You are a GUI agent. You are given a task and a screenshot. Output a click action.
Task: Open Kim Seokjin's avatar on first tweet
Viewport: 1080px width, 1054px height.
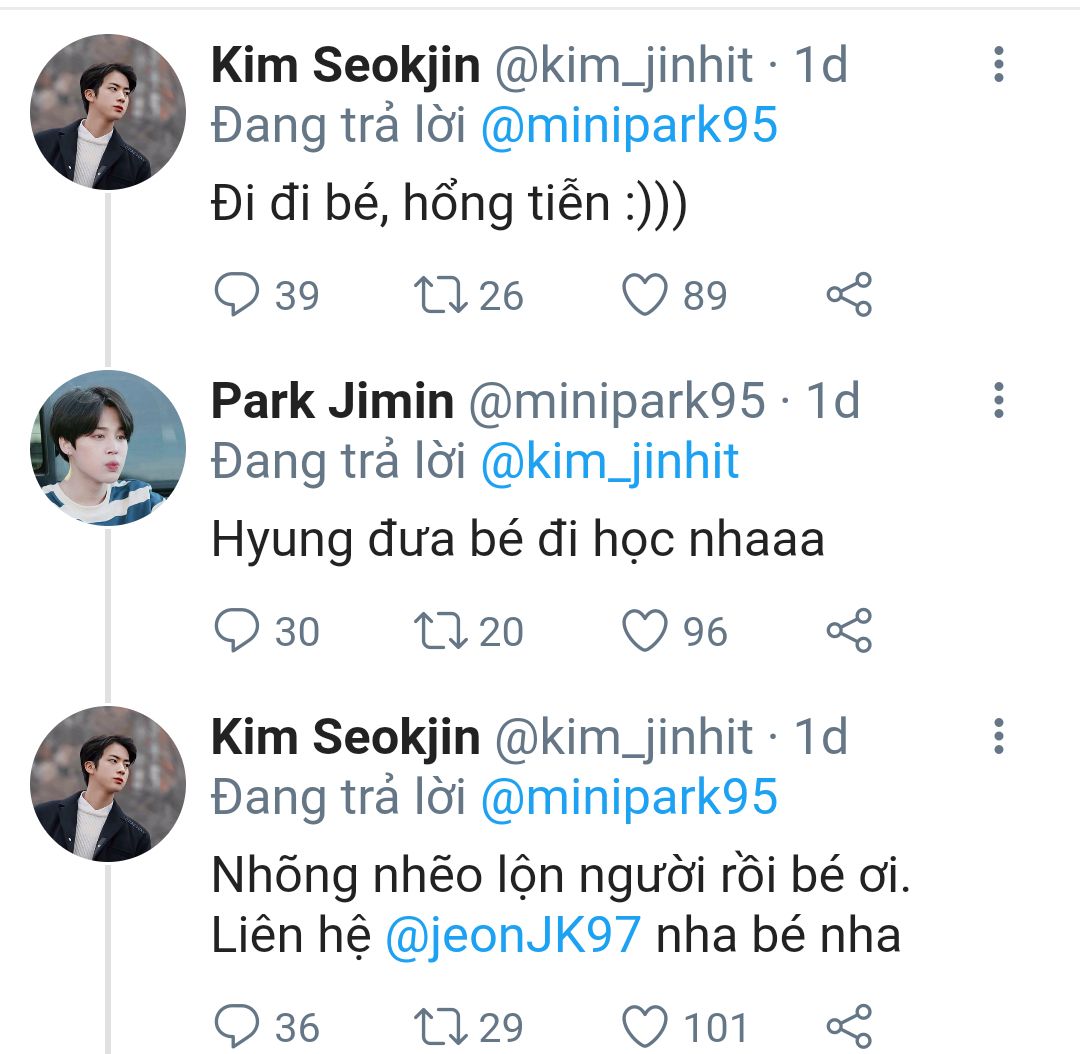click(x=108, y=112)
